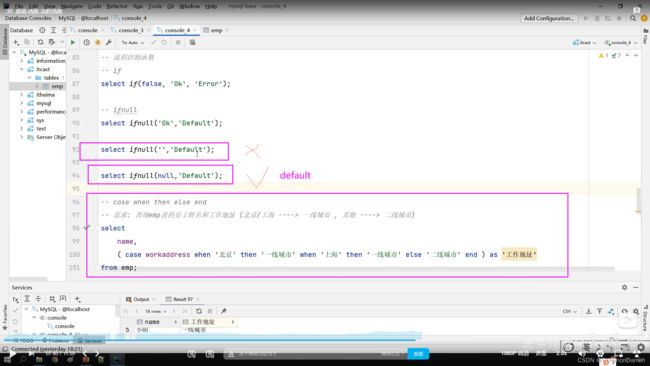The height and width of the screenshot is (366, 650).
Task: Refresh the database tree
Action: 40,42
